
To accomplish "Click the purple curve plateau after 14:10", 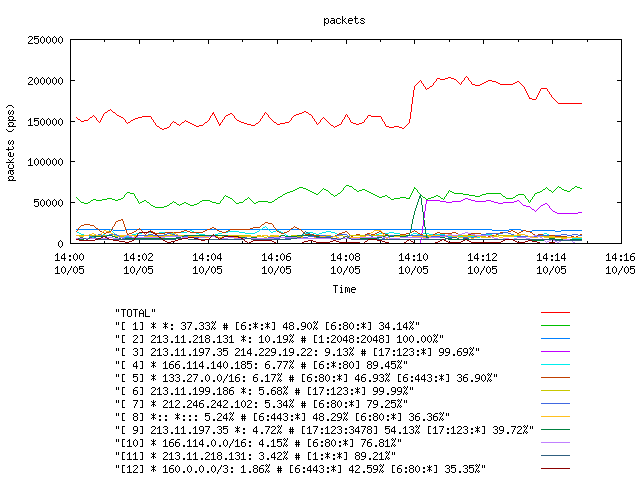I will [x=473, y=200].
